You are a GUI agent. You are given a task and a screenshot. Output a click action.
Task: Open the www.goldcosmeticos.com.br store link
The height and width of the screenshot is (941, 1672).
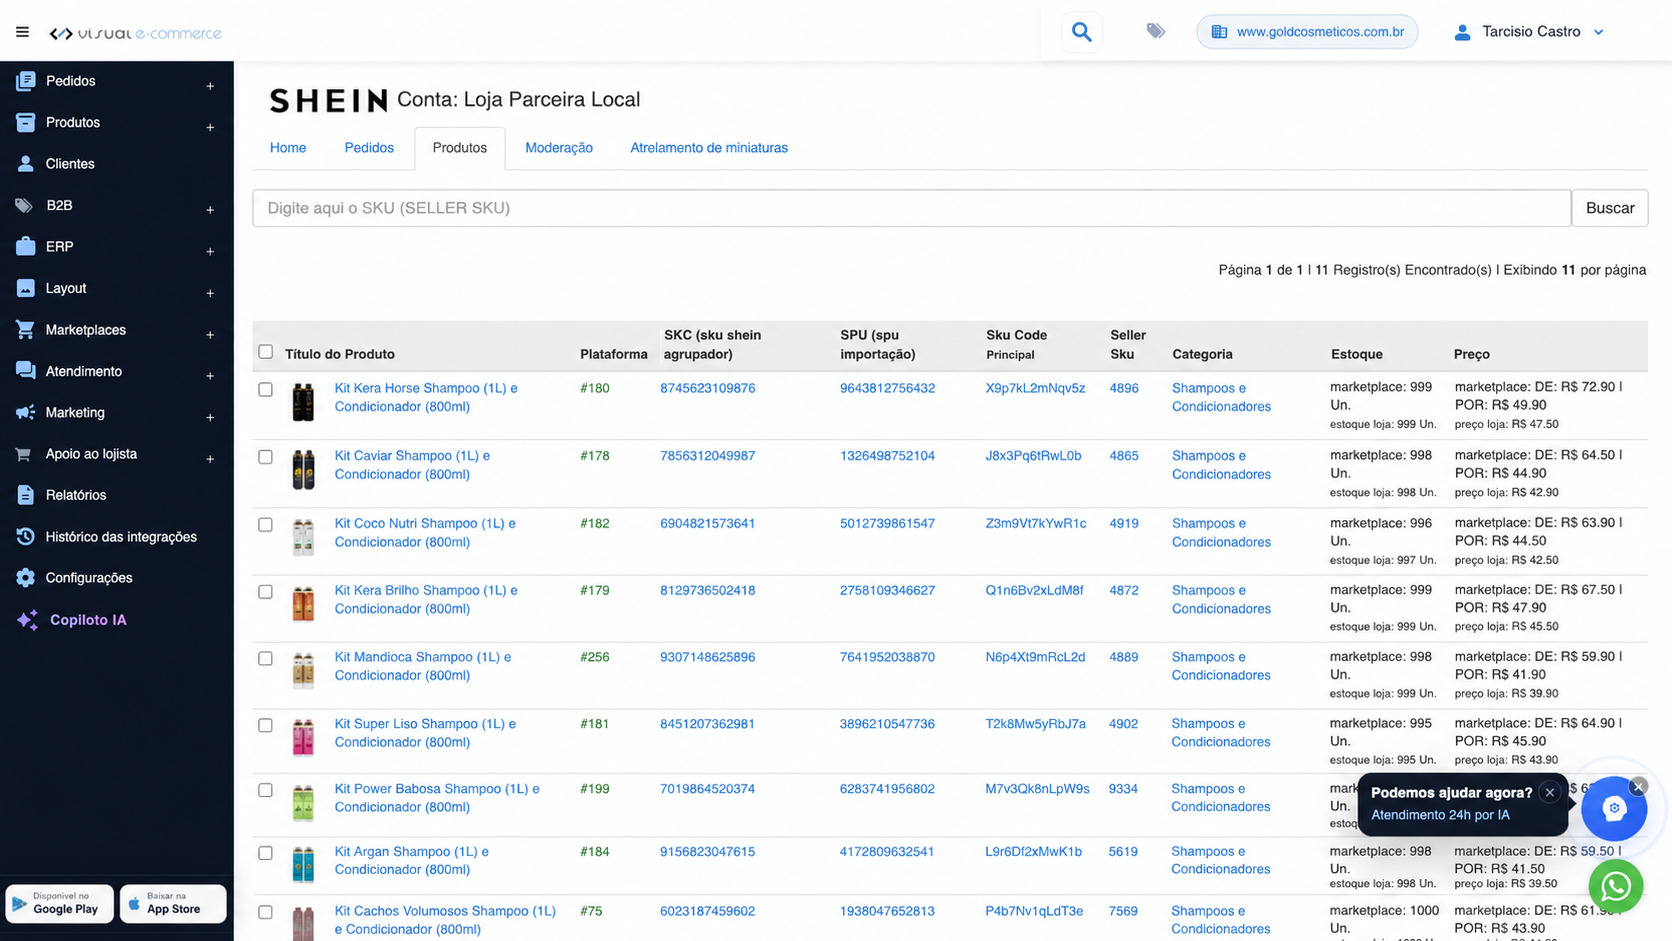(1307, 32)
